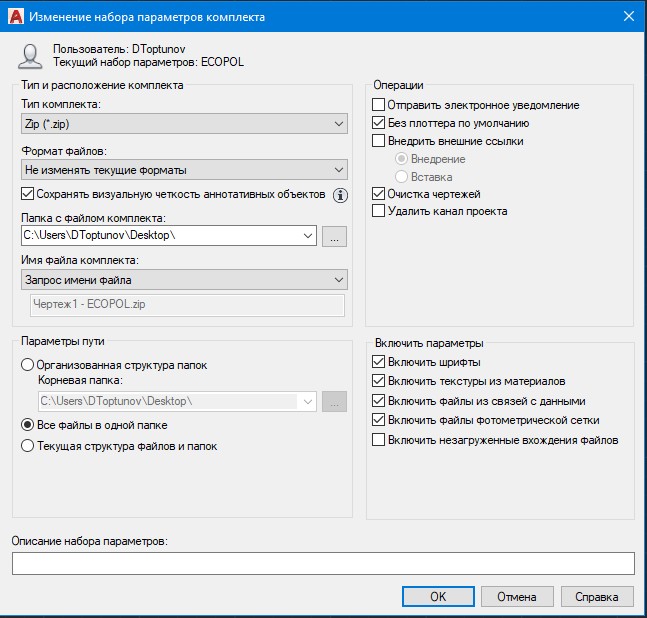
Task: Open Имя файла комплекта dropdown list
Action: click(x=184, y=280)
